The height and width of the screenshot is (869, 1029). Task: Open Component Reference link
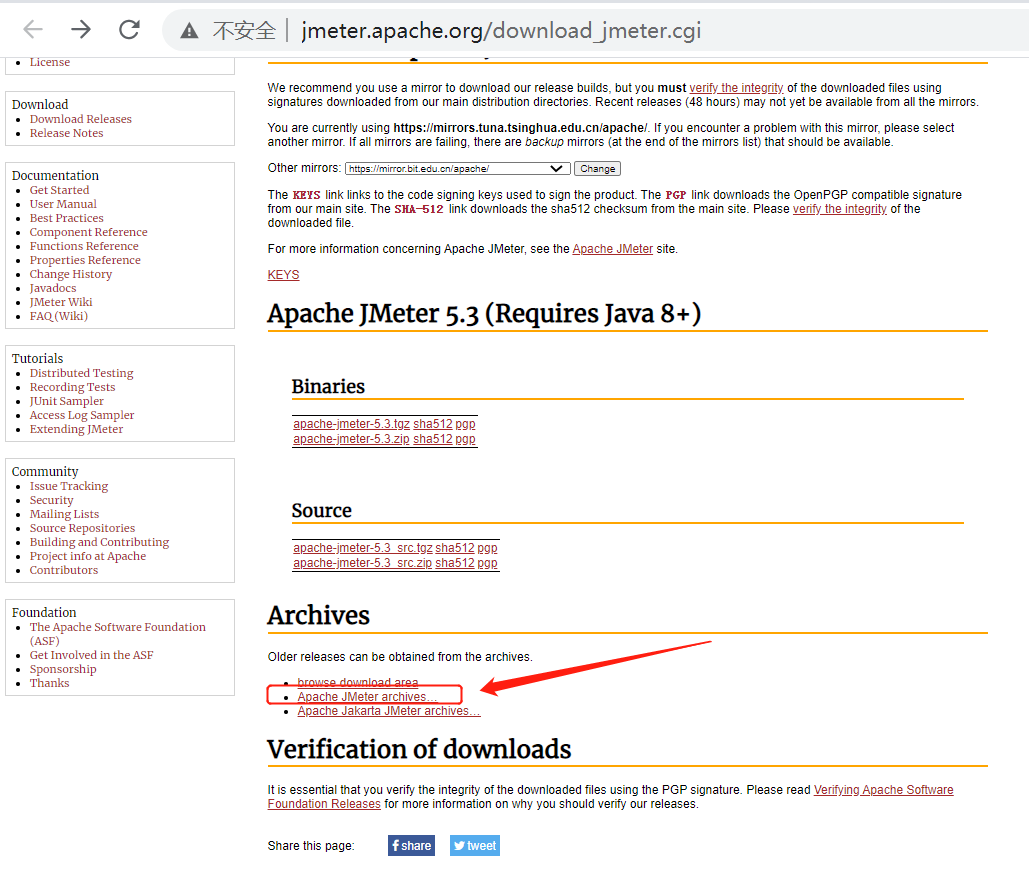coord(89,232)
